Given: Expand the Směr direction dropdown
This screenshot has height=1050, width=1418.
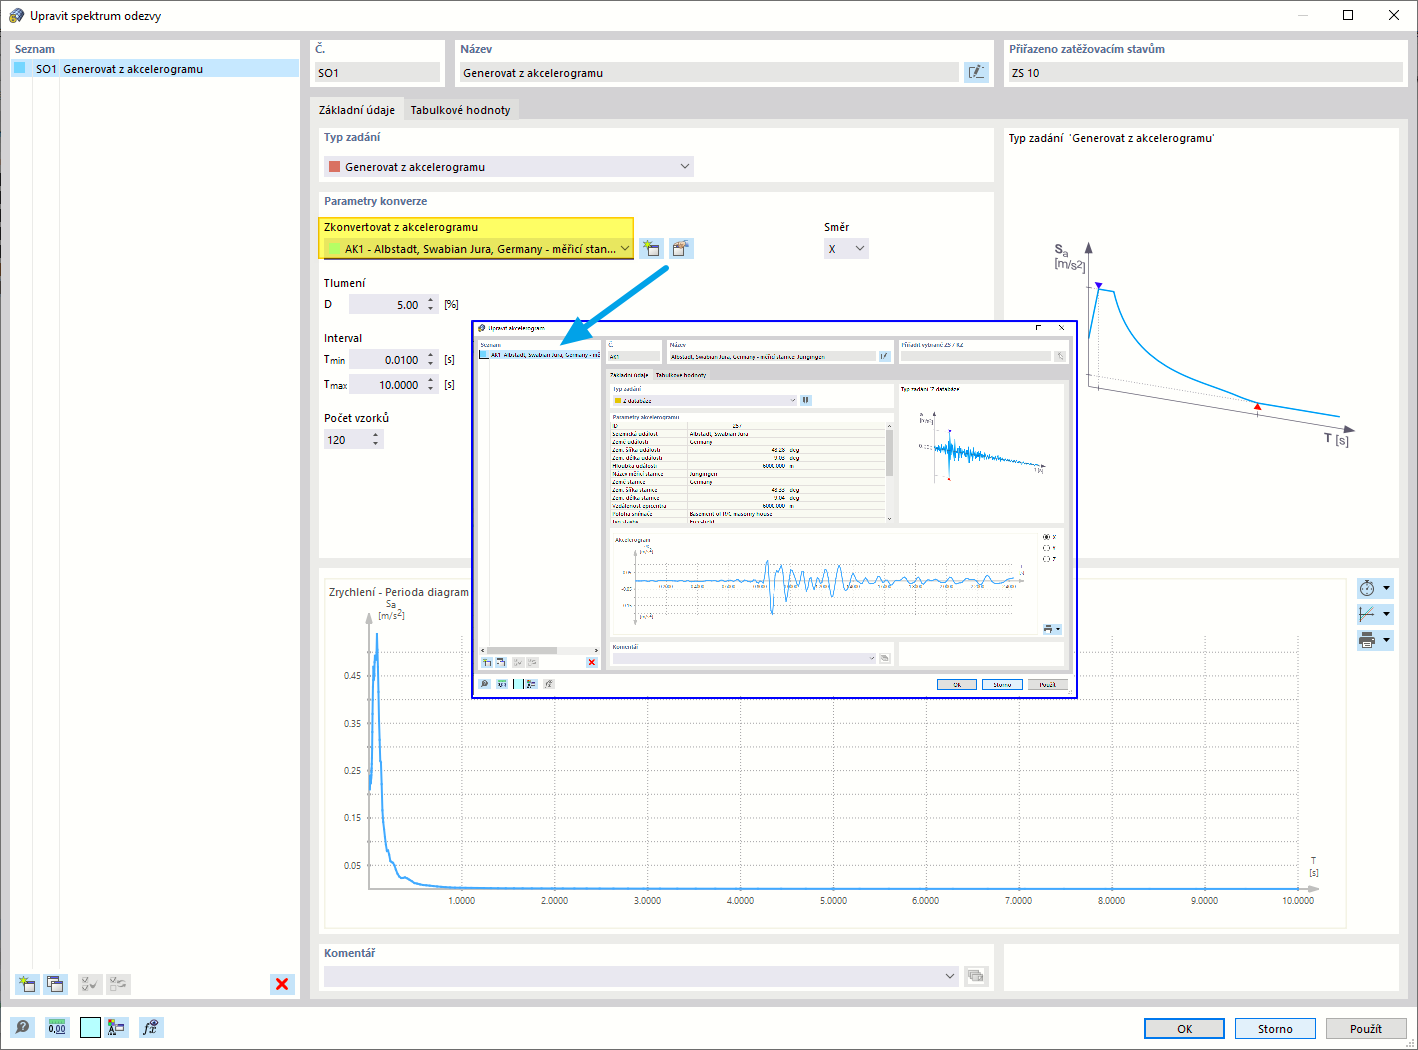Looking at the screenshot, I should [846, 249].
